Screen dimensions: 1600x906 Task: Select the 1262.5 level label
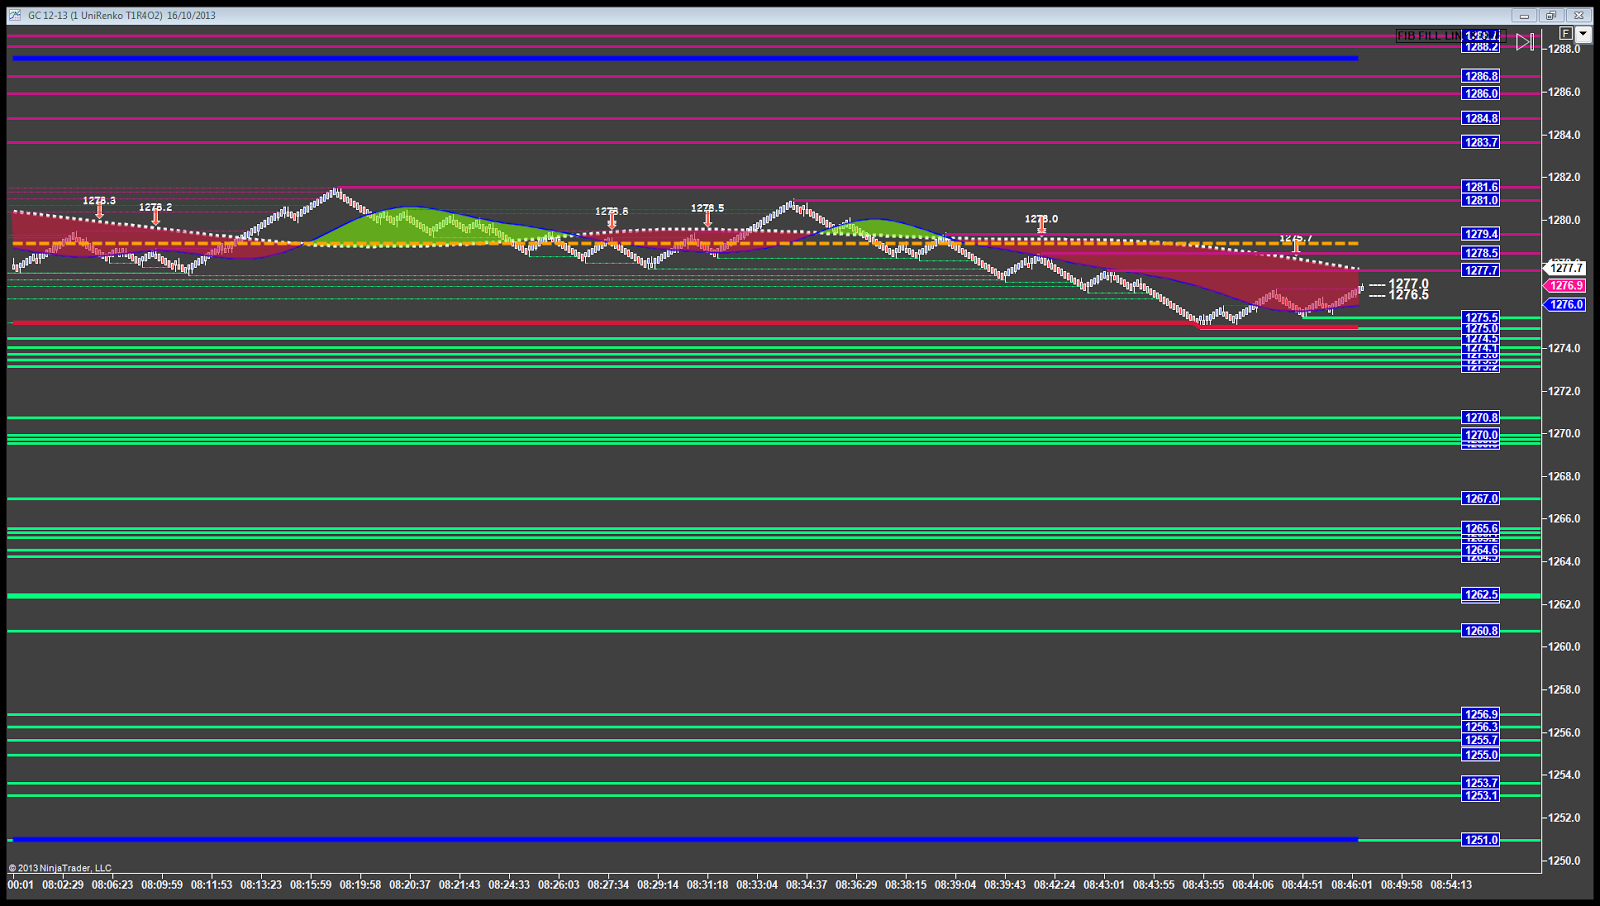[x=1481, y=594]
